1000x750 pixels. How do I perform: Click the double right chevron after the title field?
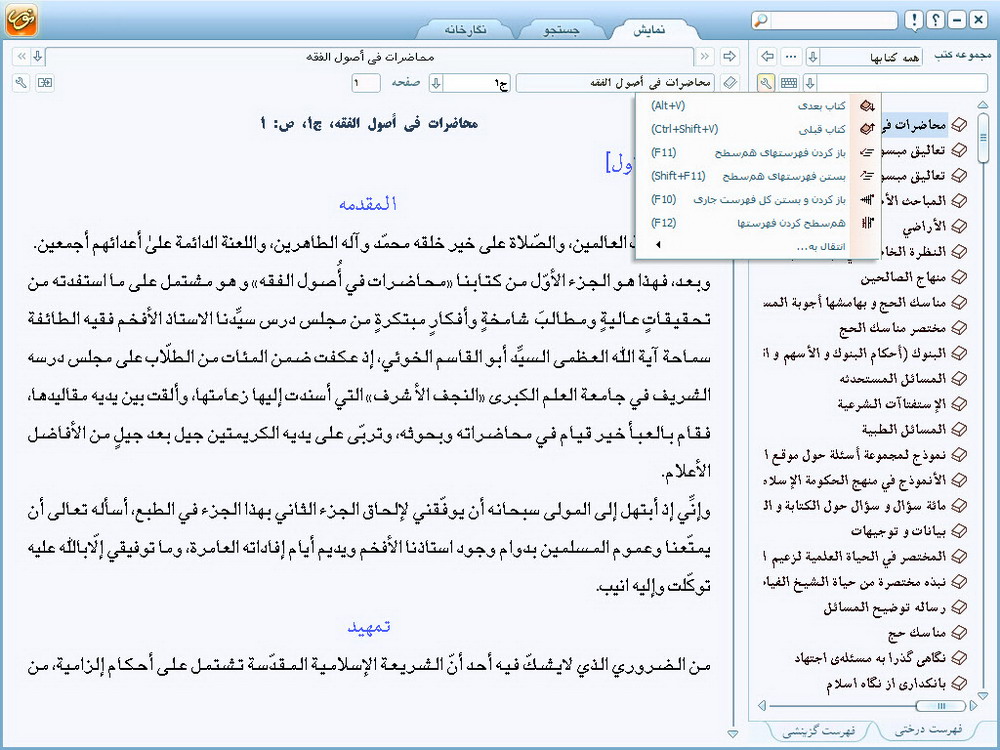coord(705,57)
